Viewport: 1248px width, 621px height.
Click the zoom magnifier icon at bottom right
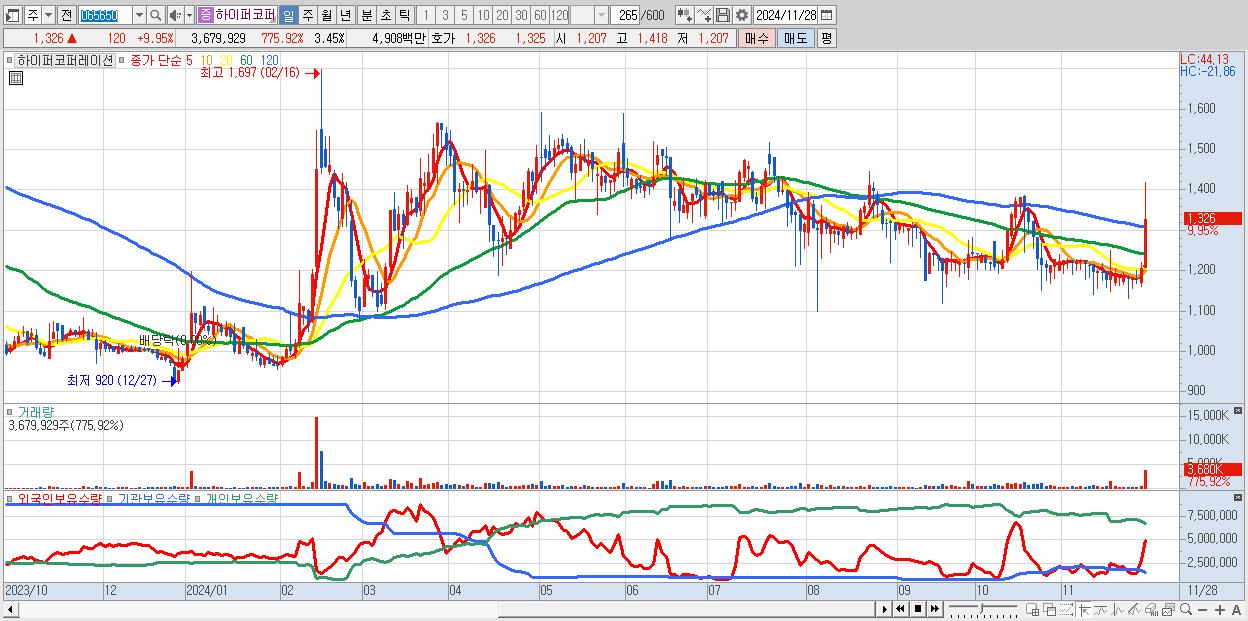pyautogui.click(x=1185, y=609)
